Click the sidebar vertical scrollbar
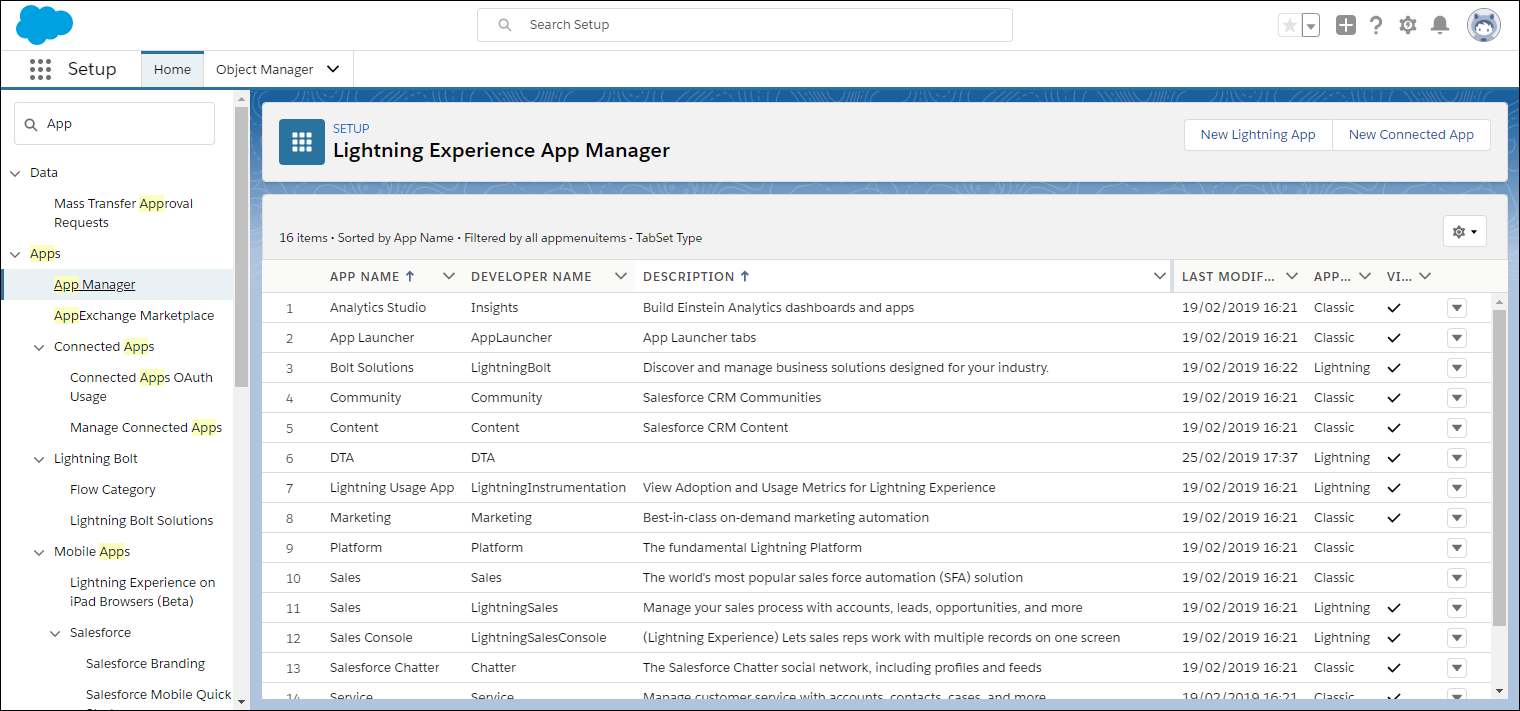 point(241,245)
